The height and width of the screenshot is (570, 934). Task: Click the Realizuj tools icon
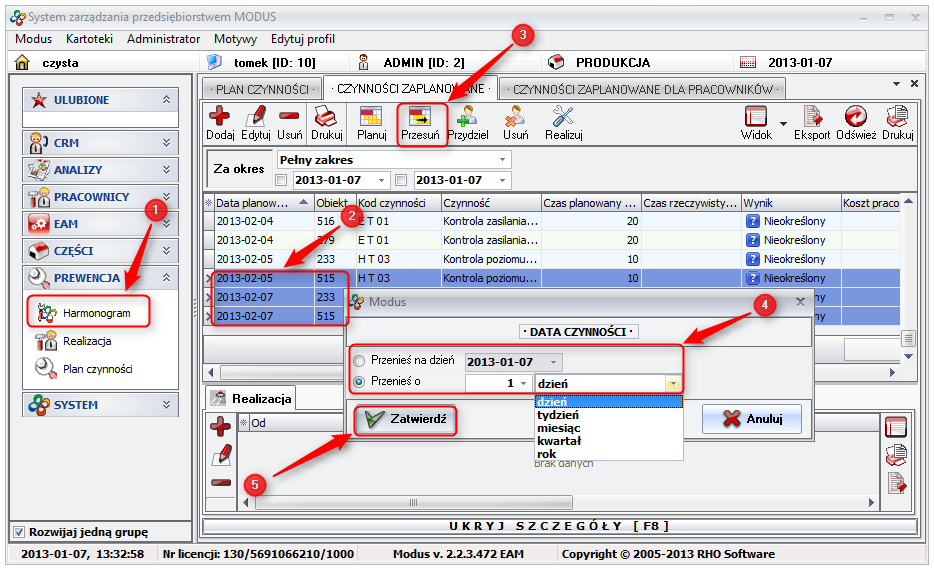(563, 117)
